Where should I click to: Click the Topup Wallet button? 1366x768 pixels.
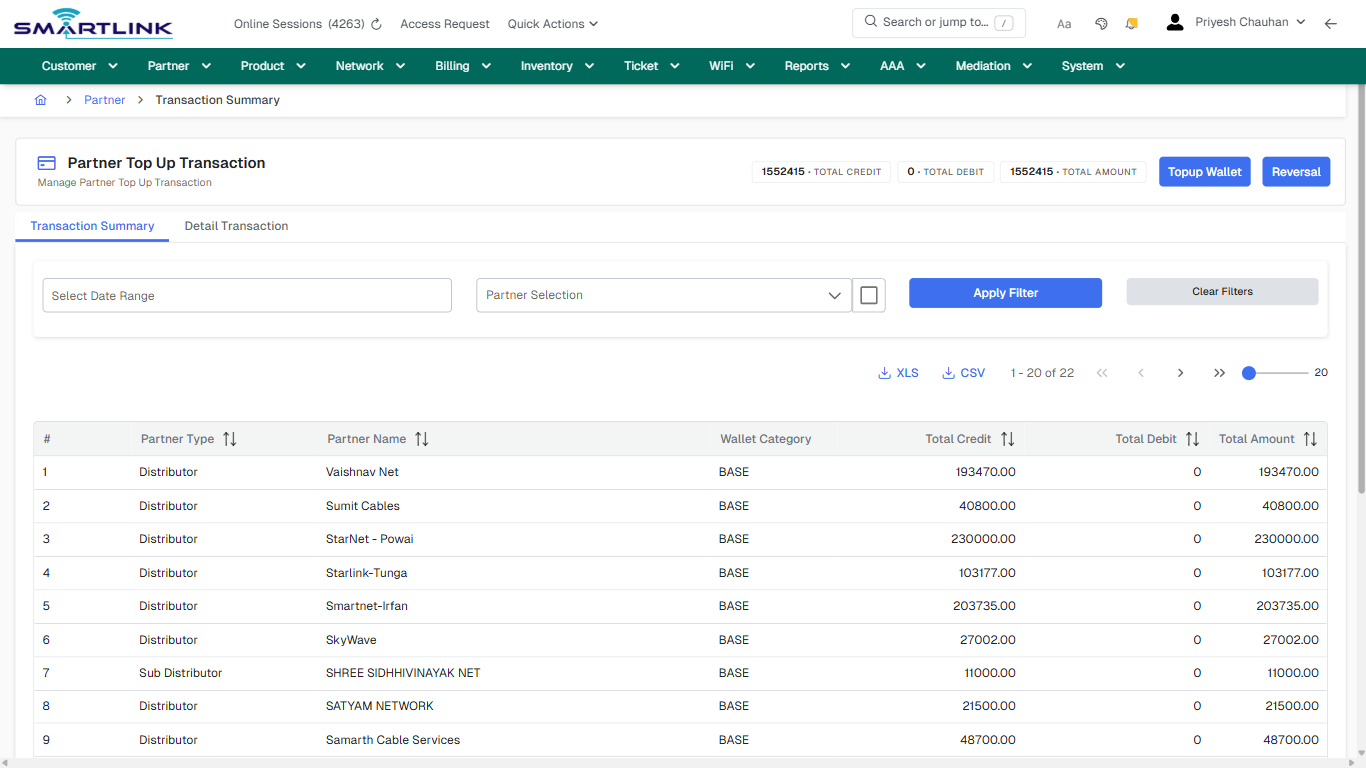tap(1204, 171)
